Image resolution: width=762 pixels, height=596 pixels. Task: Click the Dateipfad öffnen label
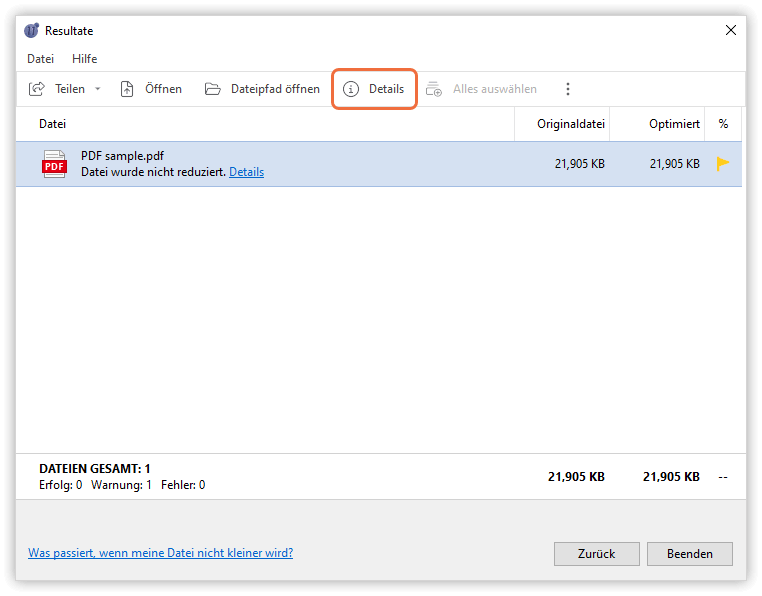pyautogui.click(x=275, y=89)
